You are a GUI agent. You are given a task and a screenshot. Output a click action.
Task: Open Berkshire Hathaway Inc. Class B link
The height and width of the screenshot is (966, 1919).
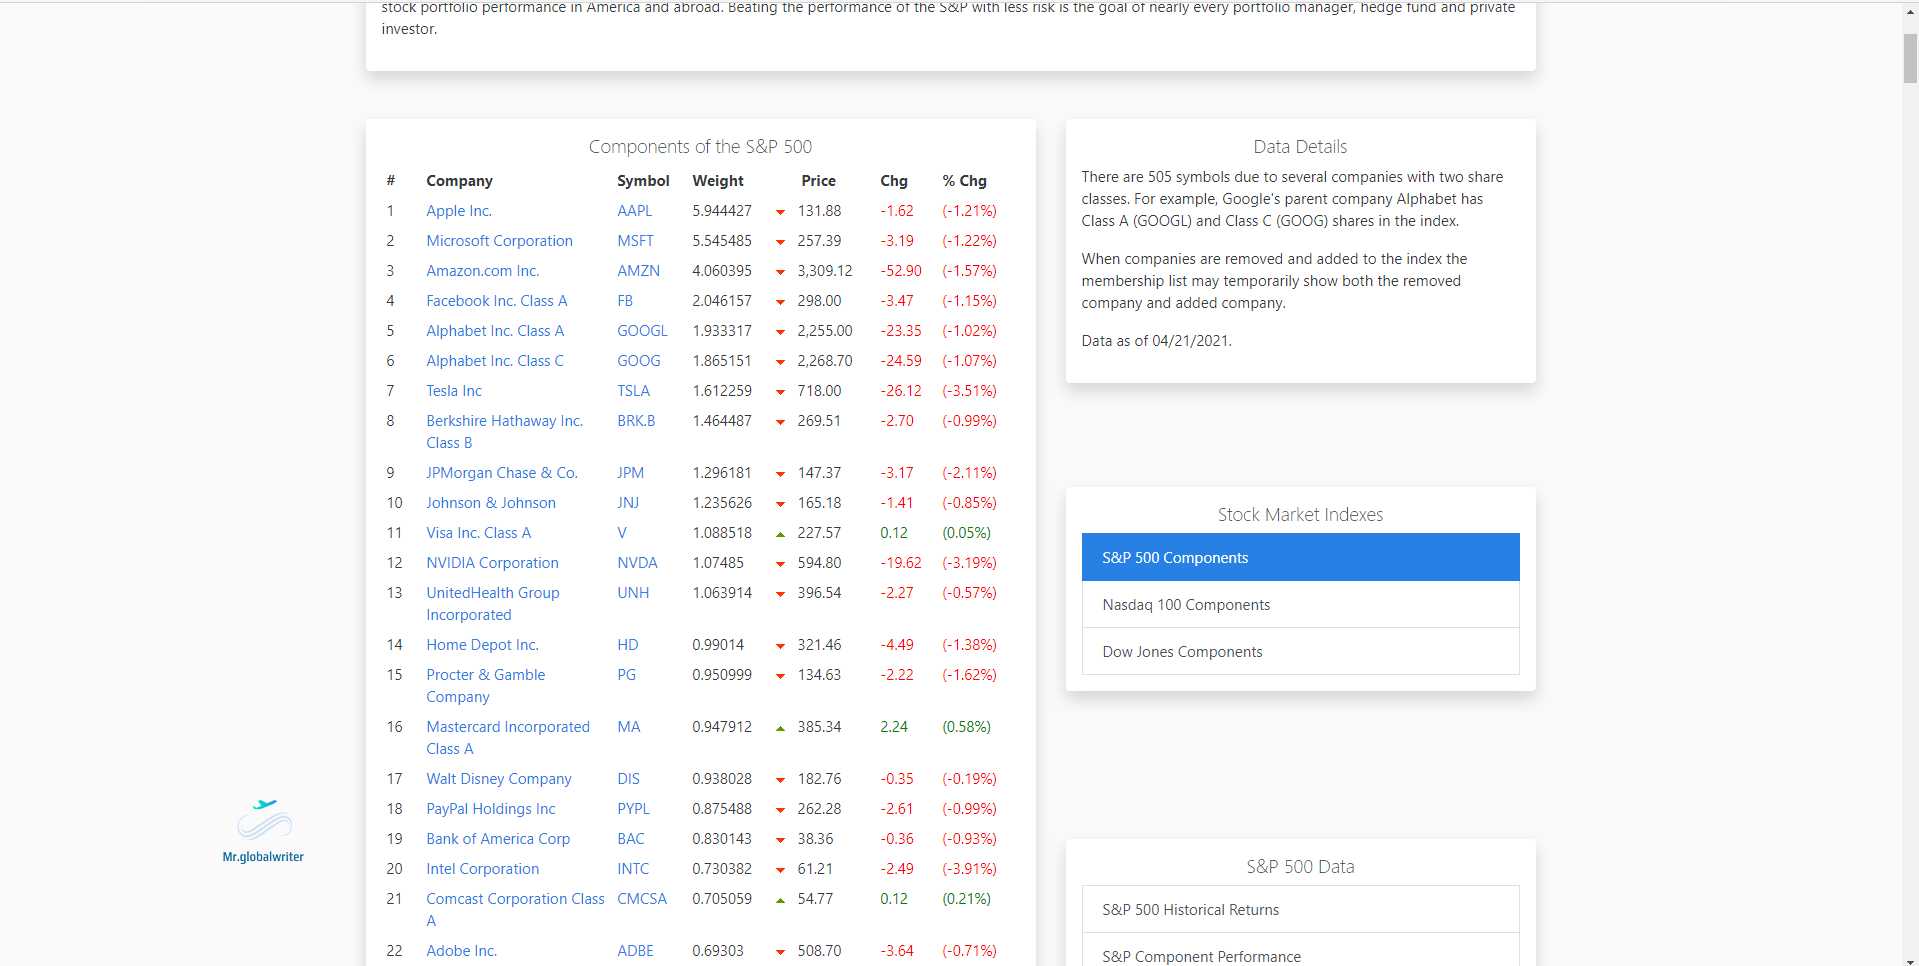[x=504, y=421]
